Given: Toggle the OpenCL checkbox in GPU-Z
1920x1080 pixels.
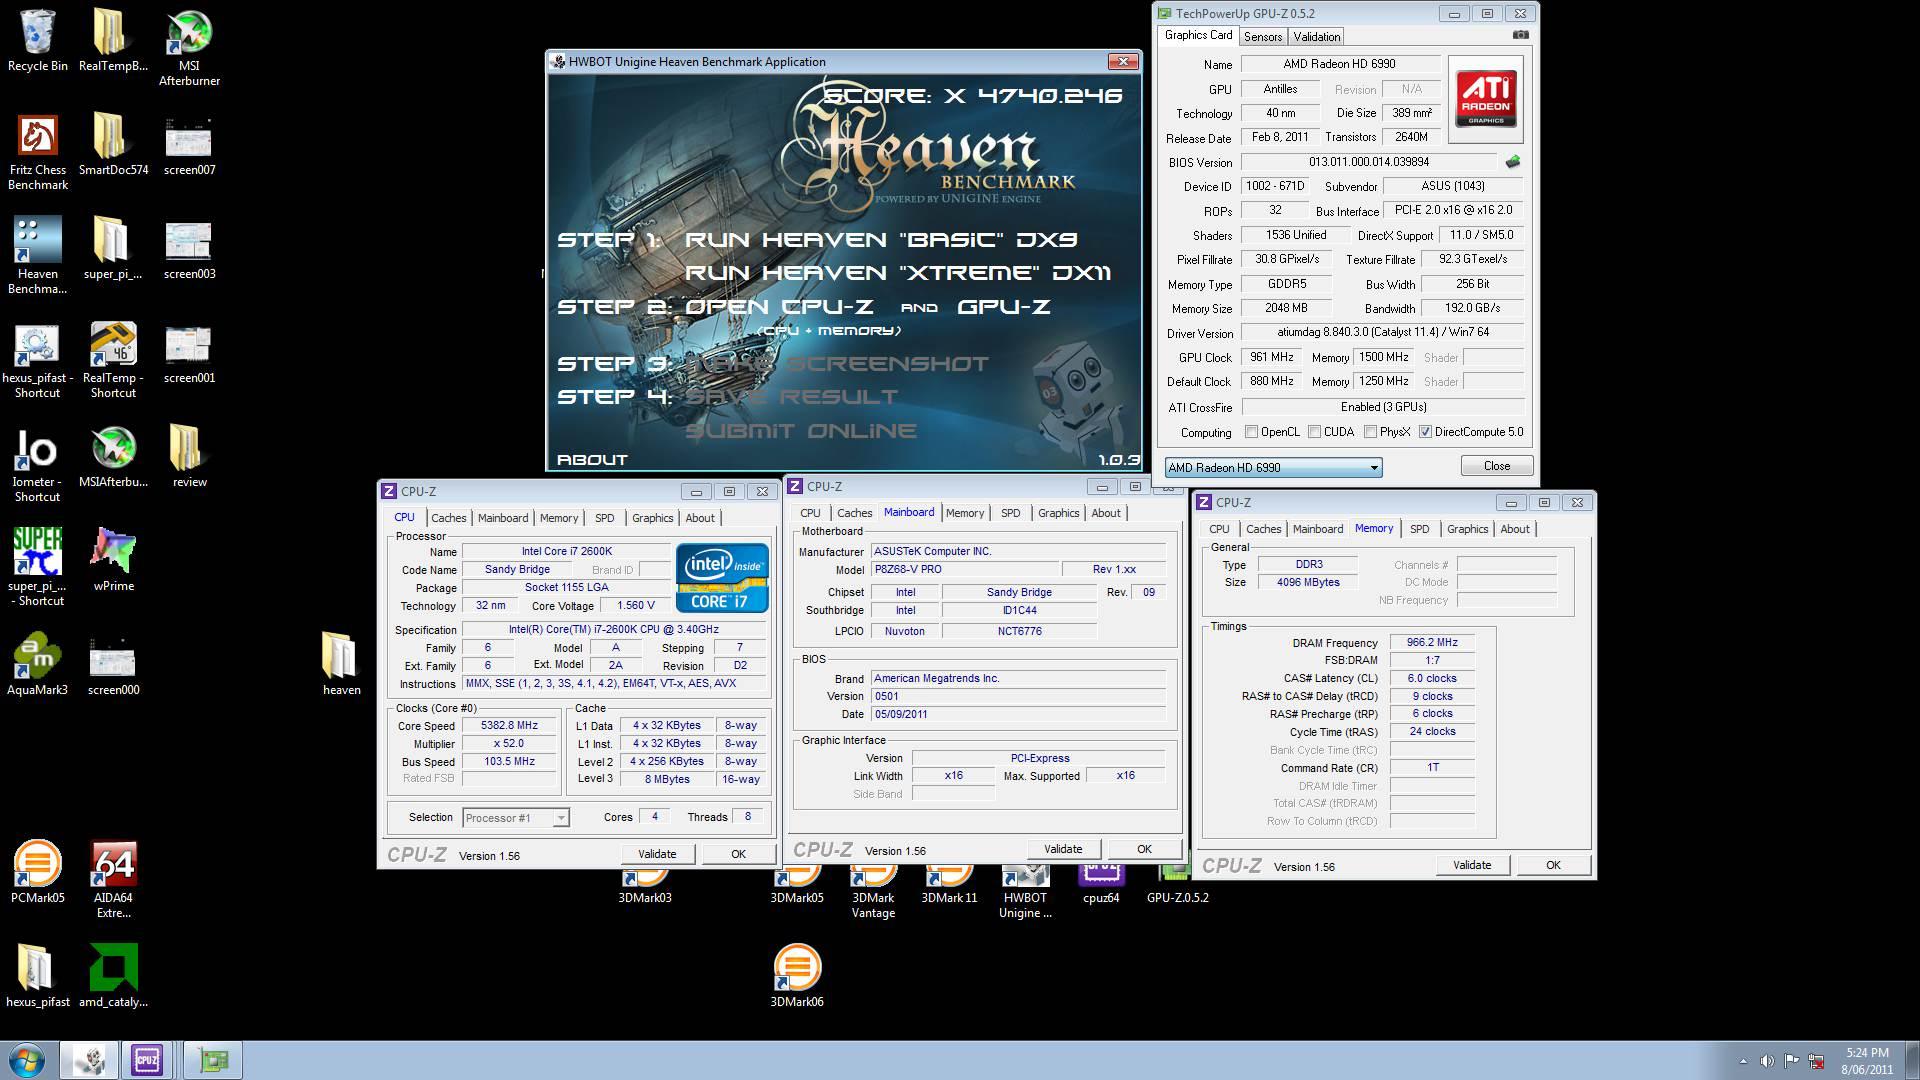Looking at the screenshot, I should click(1251, 432).
